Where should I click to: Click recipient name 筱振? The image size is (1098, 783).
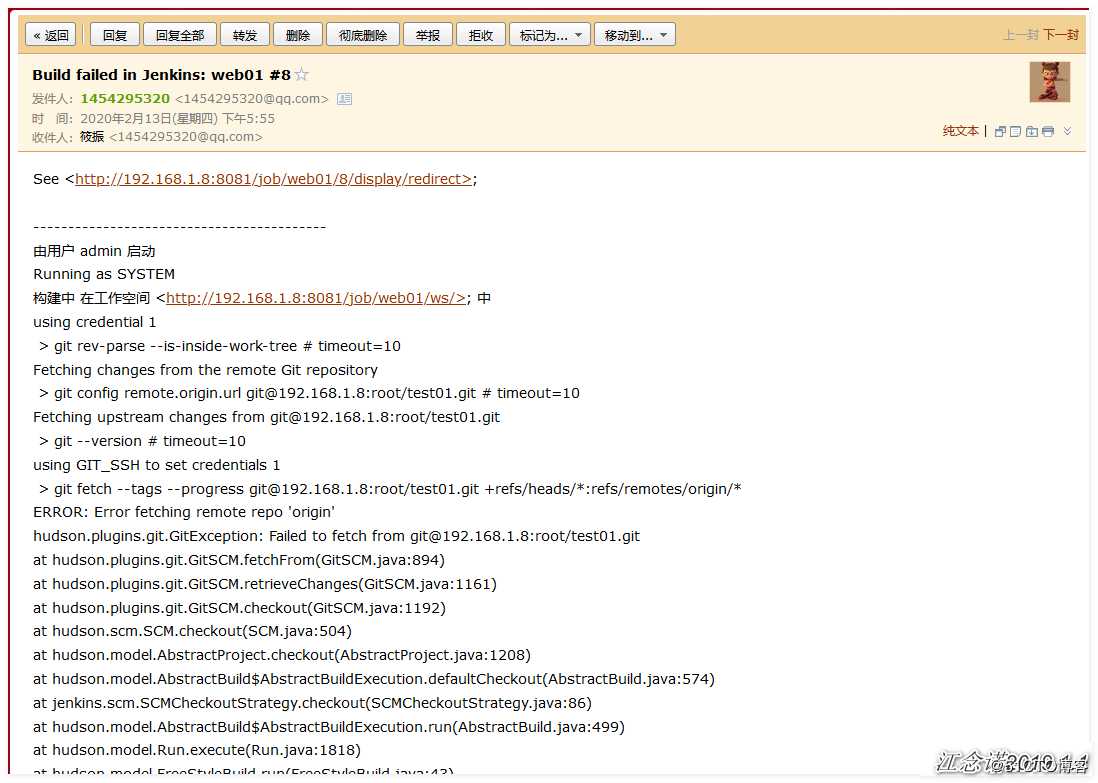click(92, 137)
